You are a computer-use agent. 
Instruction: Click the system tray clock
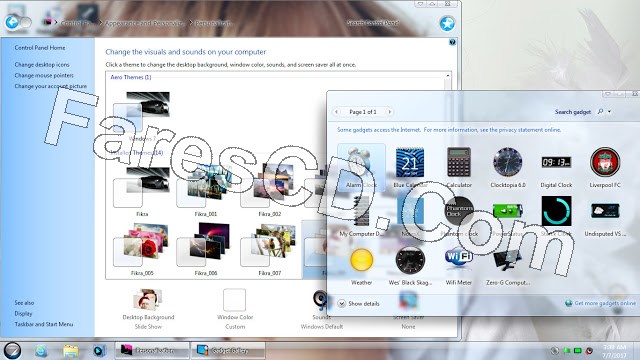[x=614, y=351]
